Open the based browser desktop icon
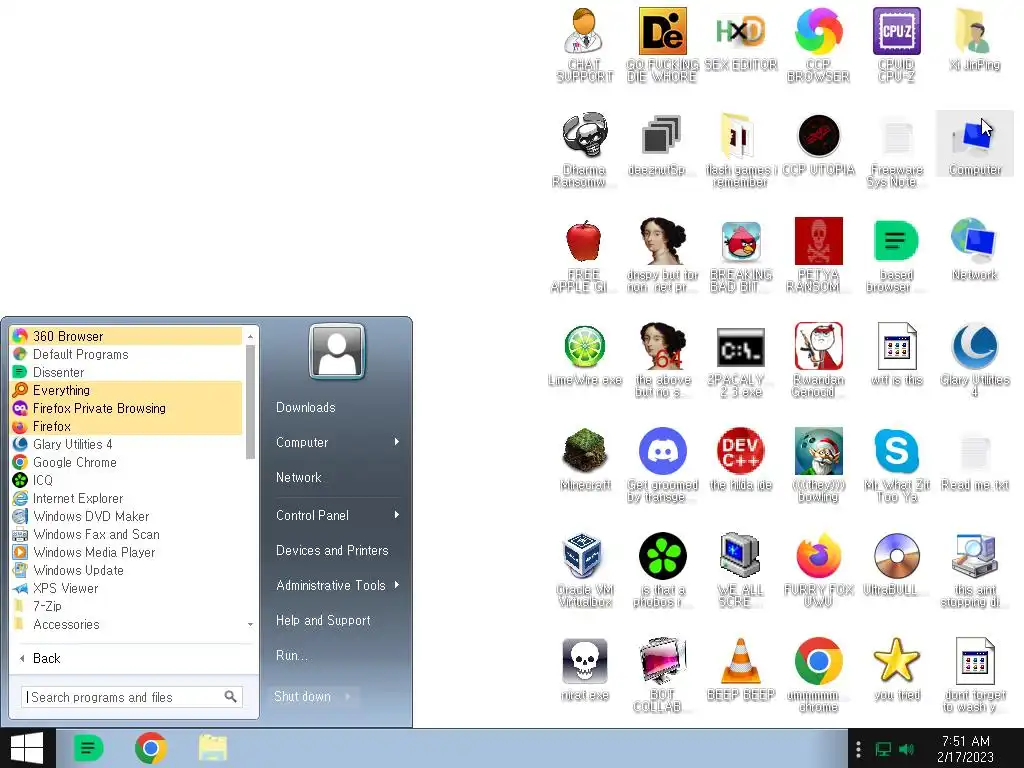The height and width of the screenshot is (768, 1024). (x=897, y=256)
